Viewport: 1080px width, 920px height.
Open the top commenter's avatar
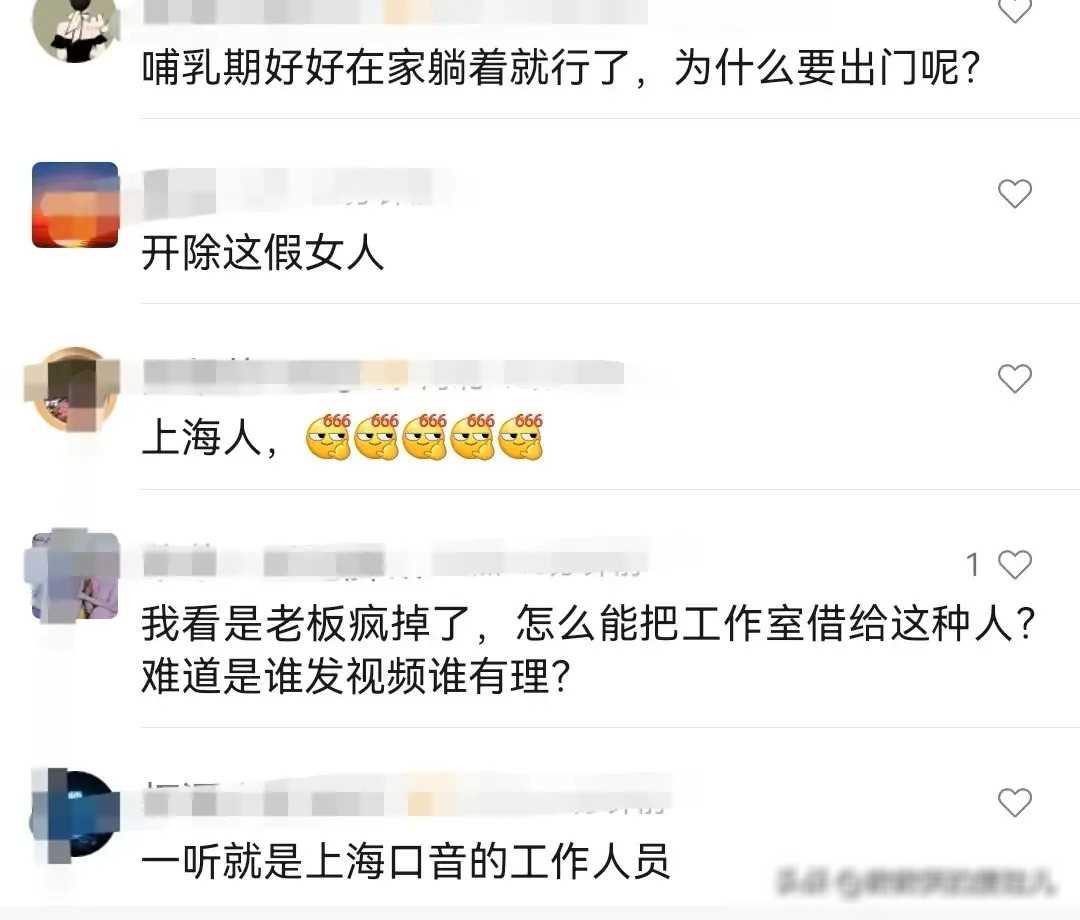[x=74, y=28]
